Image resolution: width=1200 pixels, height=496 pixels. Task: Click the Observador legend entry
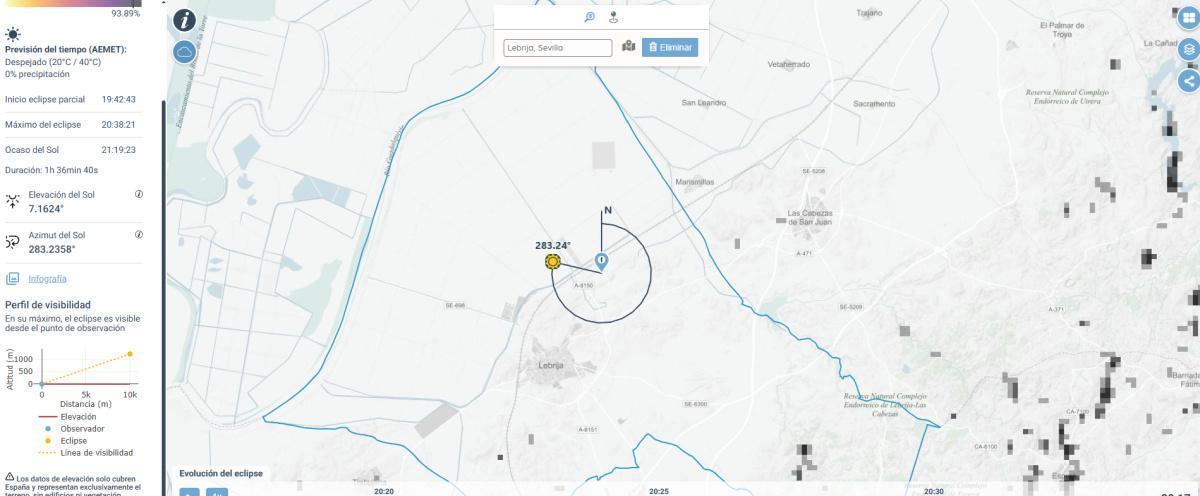tap(82, 428)
